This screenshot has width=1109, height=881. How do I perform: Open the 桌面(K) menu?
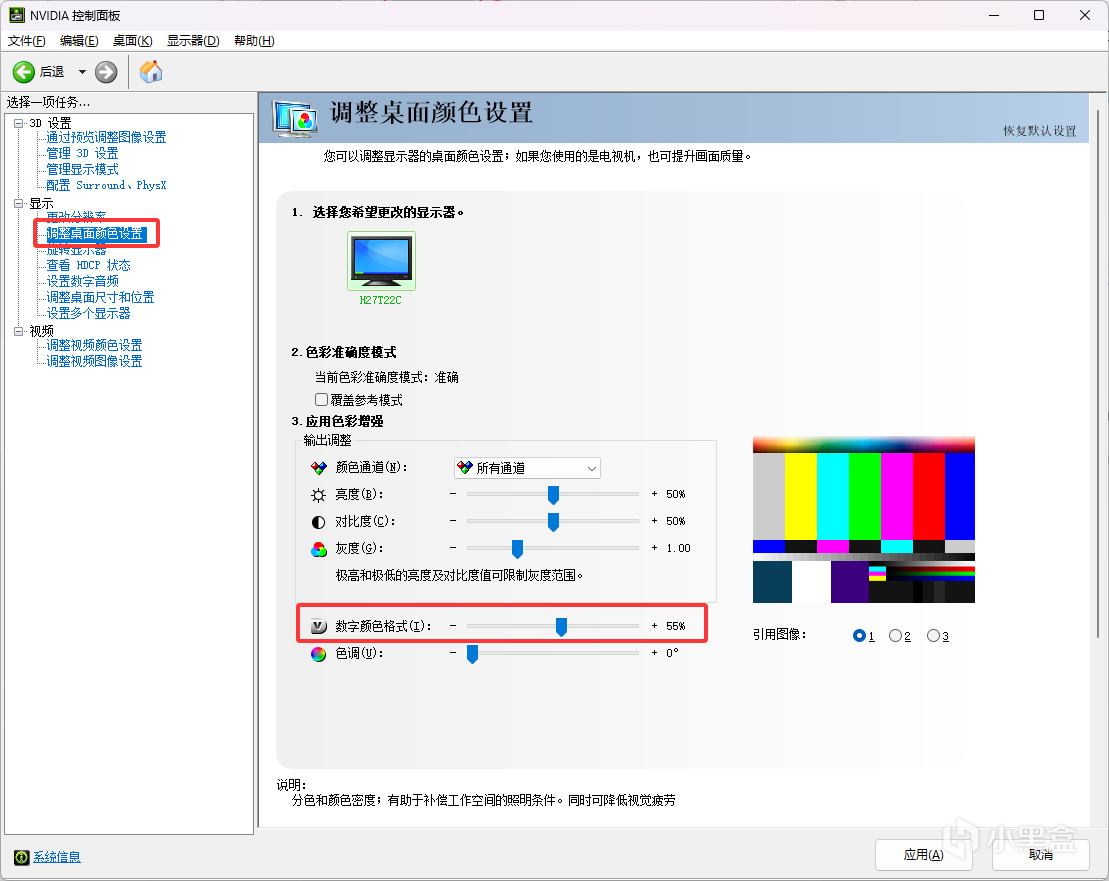coord(132,41)
